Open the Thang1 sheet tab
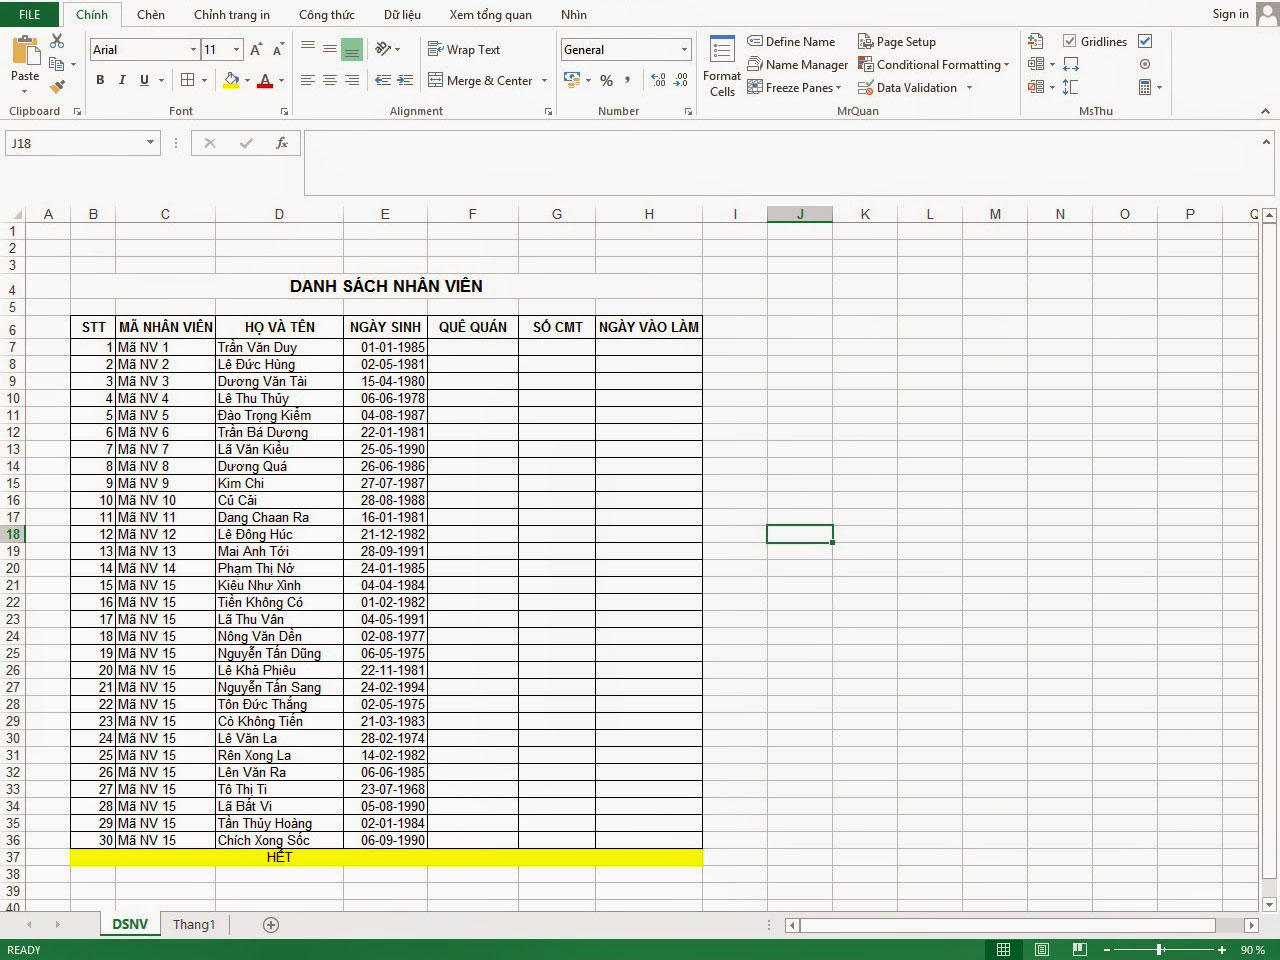Viewport: 1280px width, 960px height. pyautogui.click(x=193, y=924)
